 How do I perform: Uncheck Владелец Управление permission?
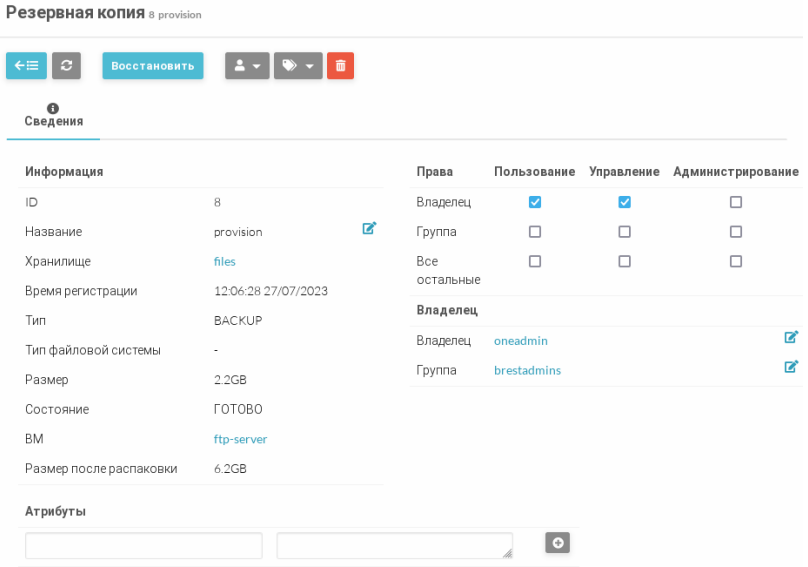pos(625,202)
